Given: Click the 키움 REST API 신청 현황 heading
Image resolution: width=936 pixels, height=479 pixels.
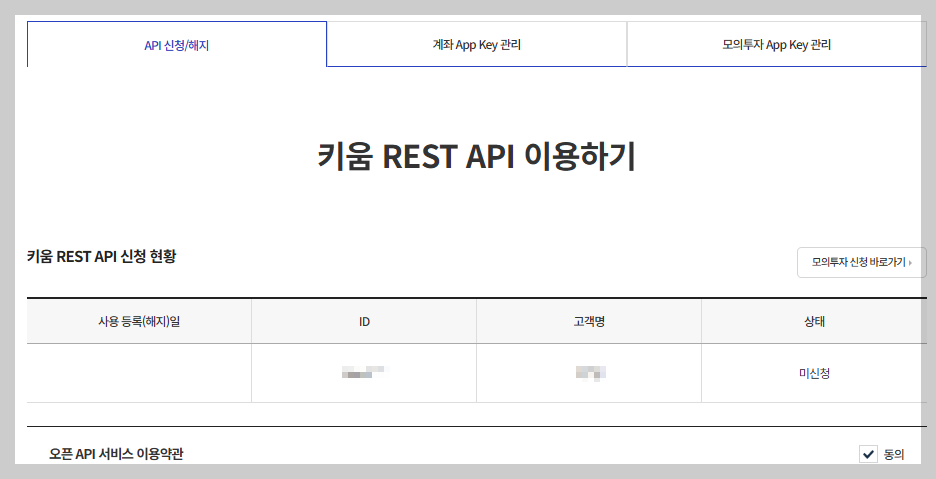Looking at the screenshot, I should [101, 256].
